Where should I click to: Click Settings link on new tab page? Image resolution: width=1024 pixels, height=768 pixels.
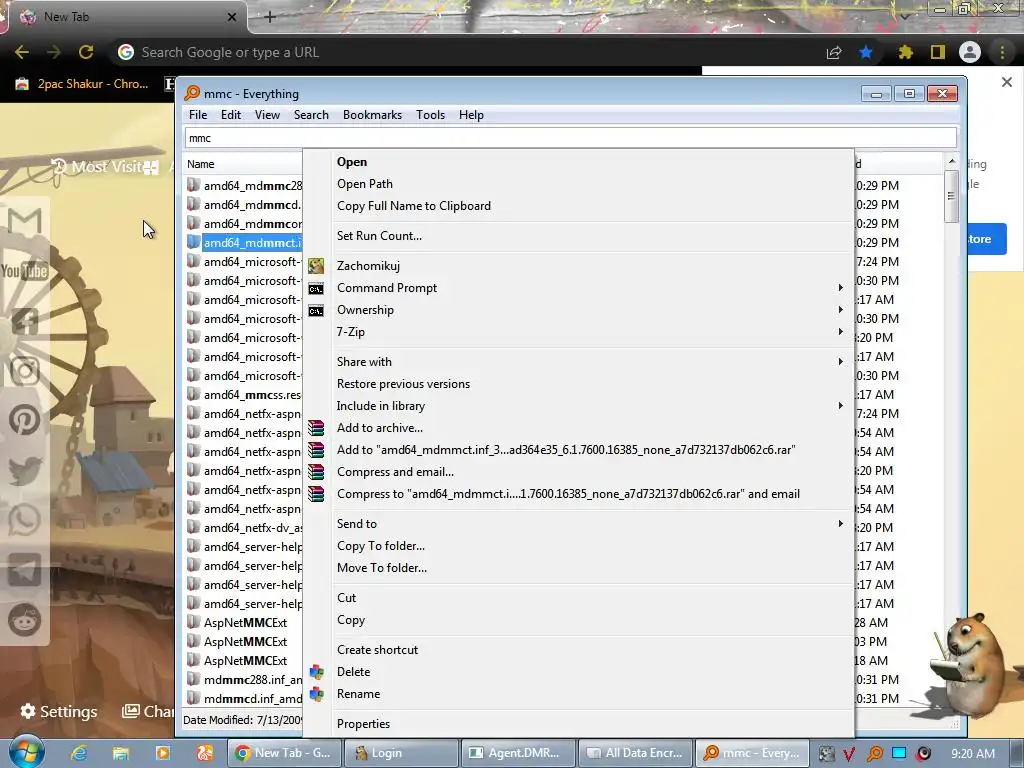click(x=59, y=711)
